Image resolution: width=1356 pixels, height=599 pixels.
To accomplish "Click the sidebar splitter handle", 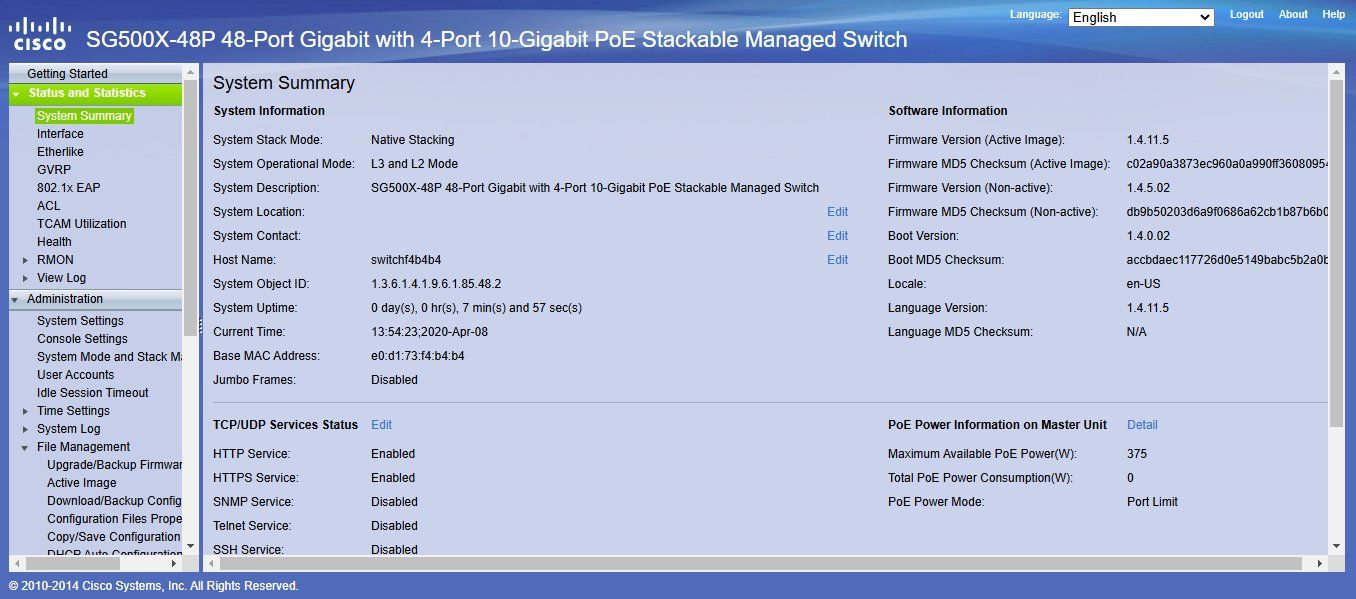I will 201,327.
